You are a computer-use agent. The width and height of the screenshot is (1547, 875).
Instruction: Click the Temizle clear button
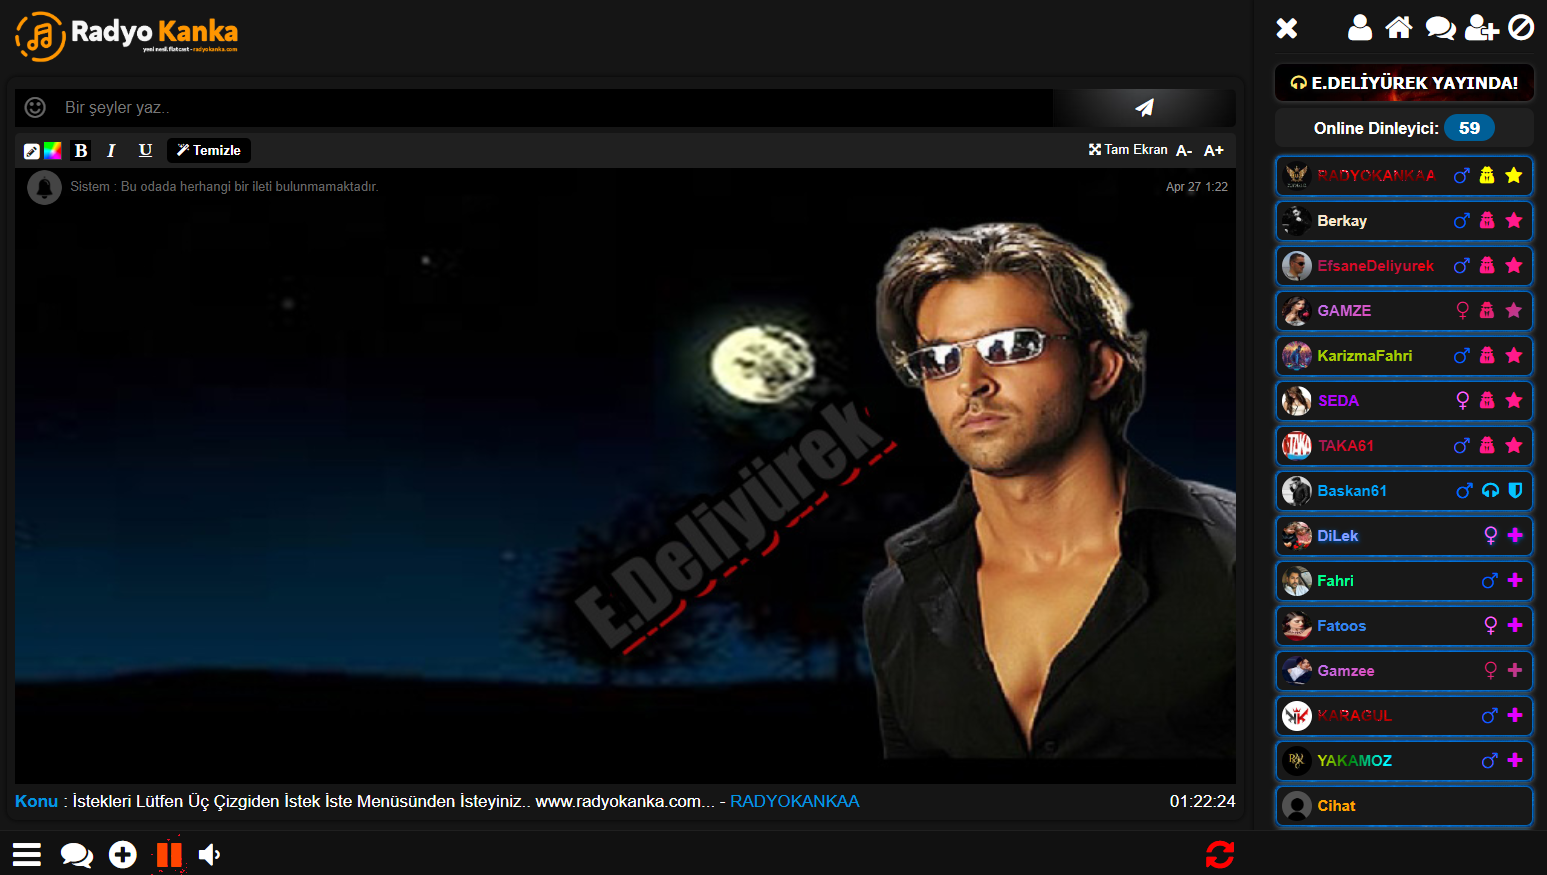tap(209, 151)
